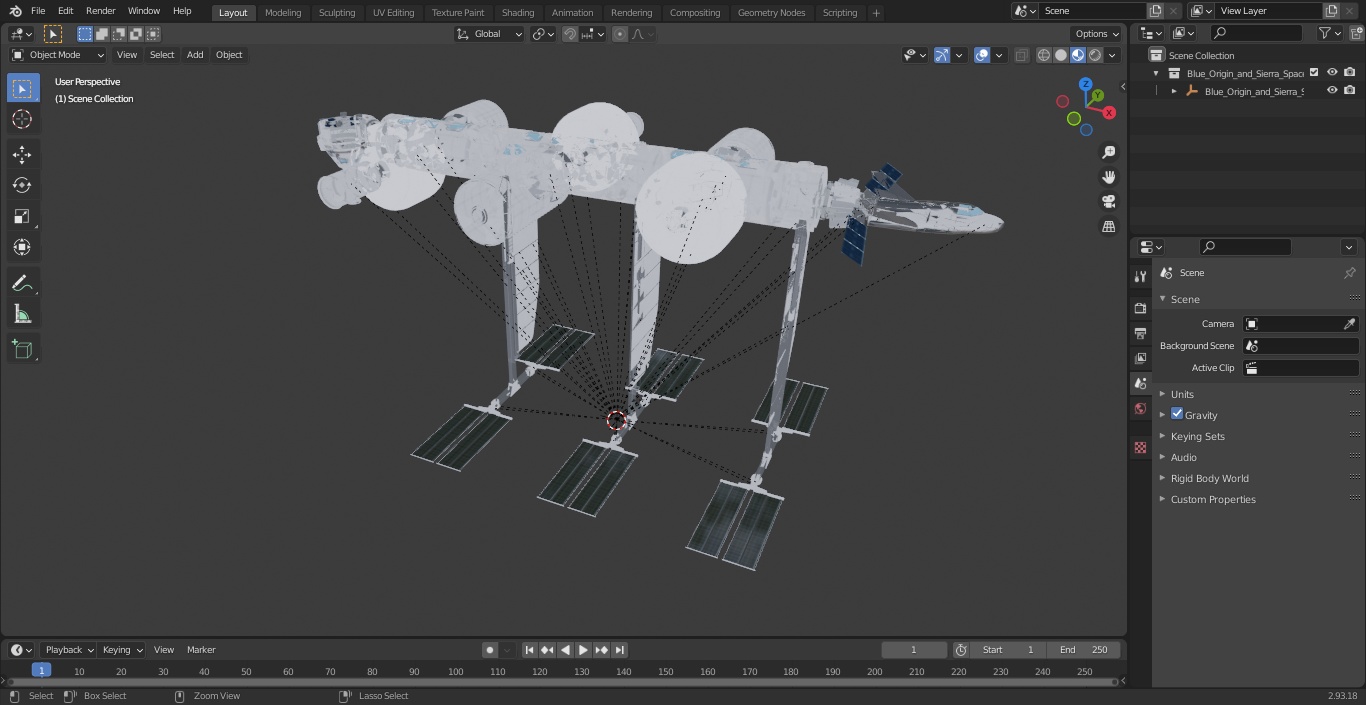Toggle timeline auto keying record button
This screenshot has width=1366, height=705.
pyautogui.click(x=490, y=650)
